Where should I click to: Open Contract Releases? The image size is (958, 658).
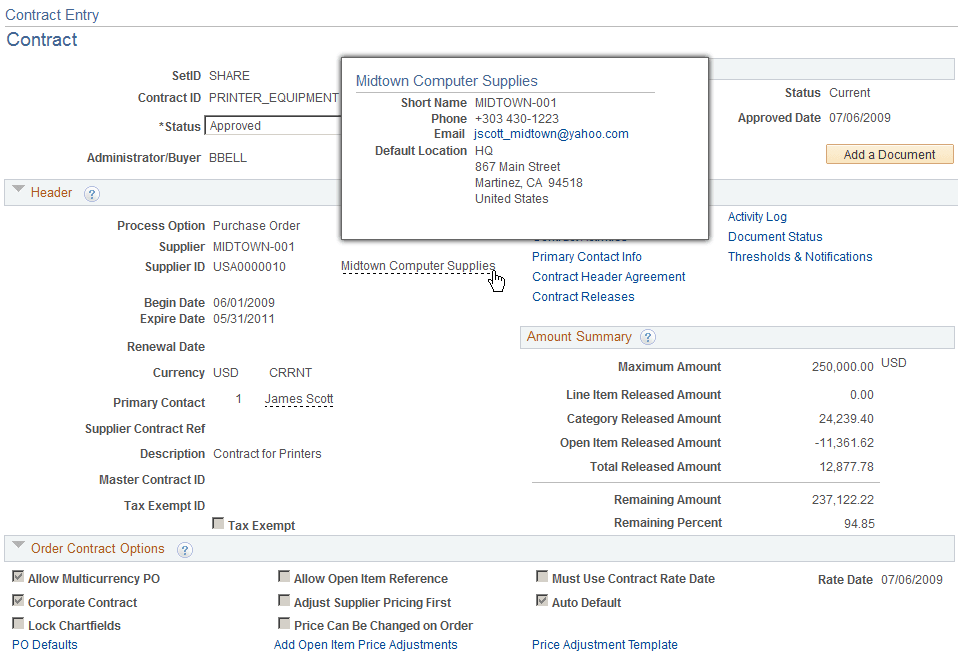(x=583, y=296)
